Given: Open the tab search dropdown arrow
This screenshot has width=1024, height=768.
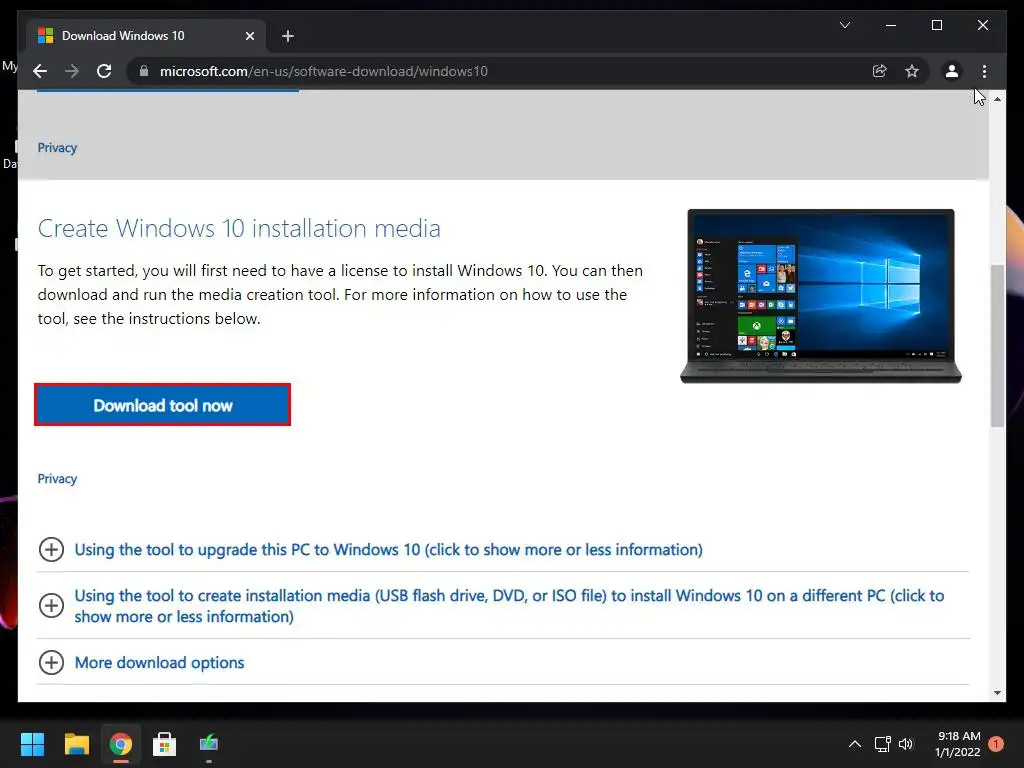Looking at the screenshot, I should (844, 25).
